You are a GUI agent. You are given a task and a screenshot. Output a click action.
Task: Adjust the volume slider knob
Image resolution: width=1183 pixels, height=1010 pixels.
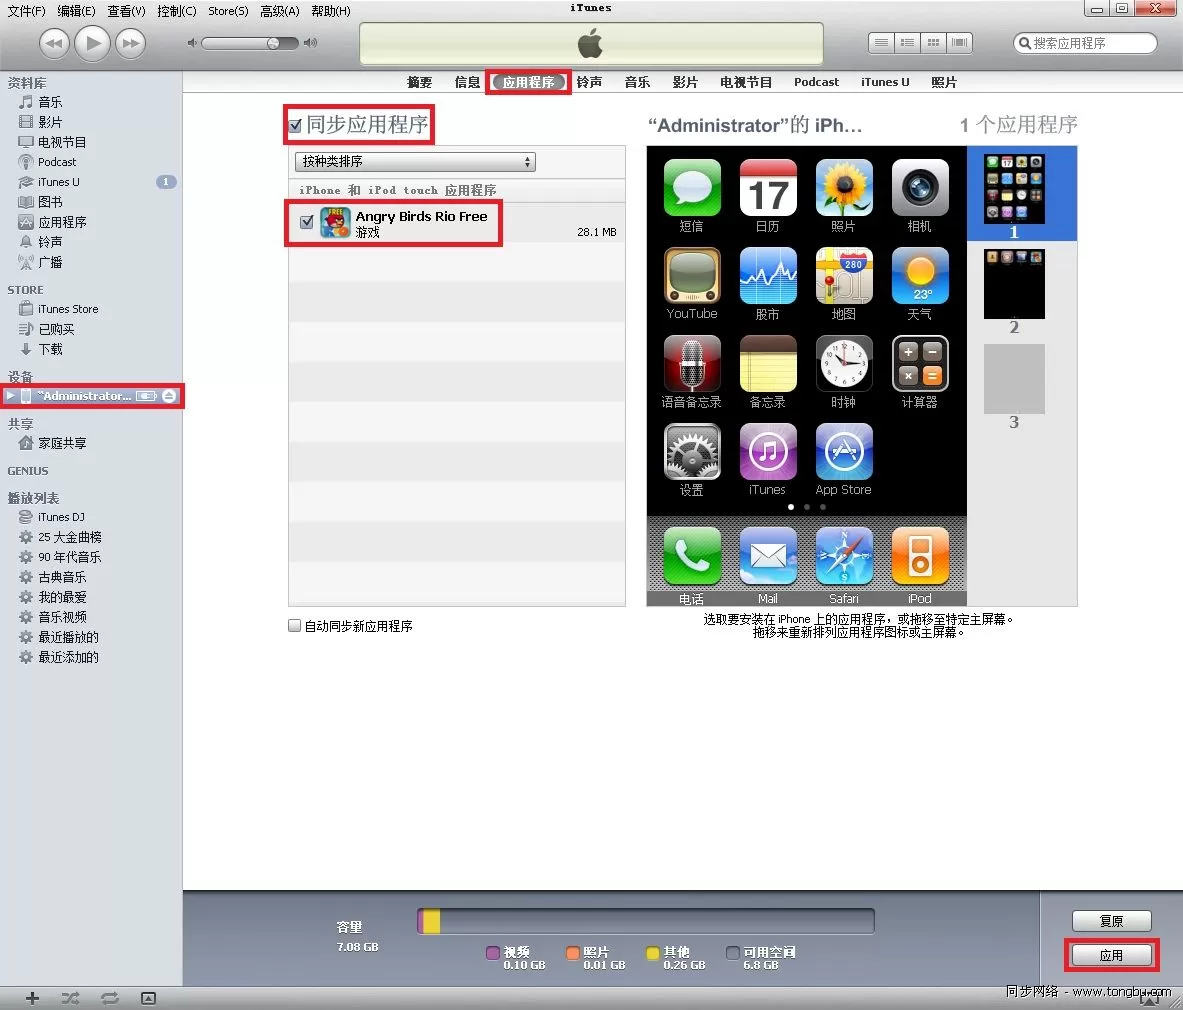coord(273,43)
